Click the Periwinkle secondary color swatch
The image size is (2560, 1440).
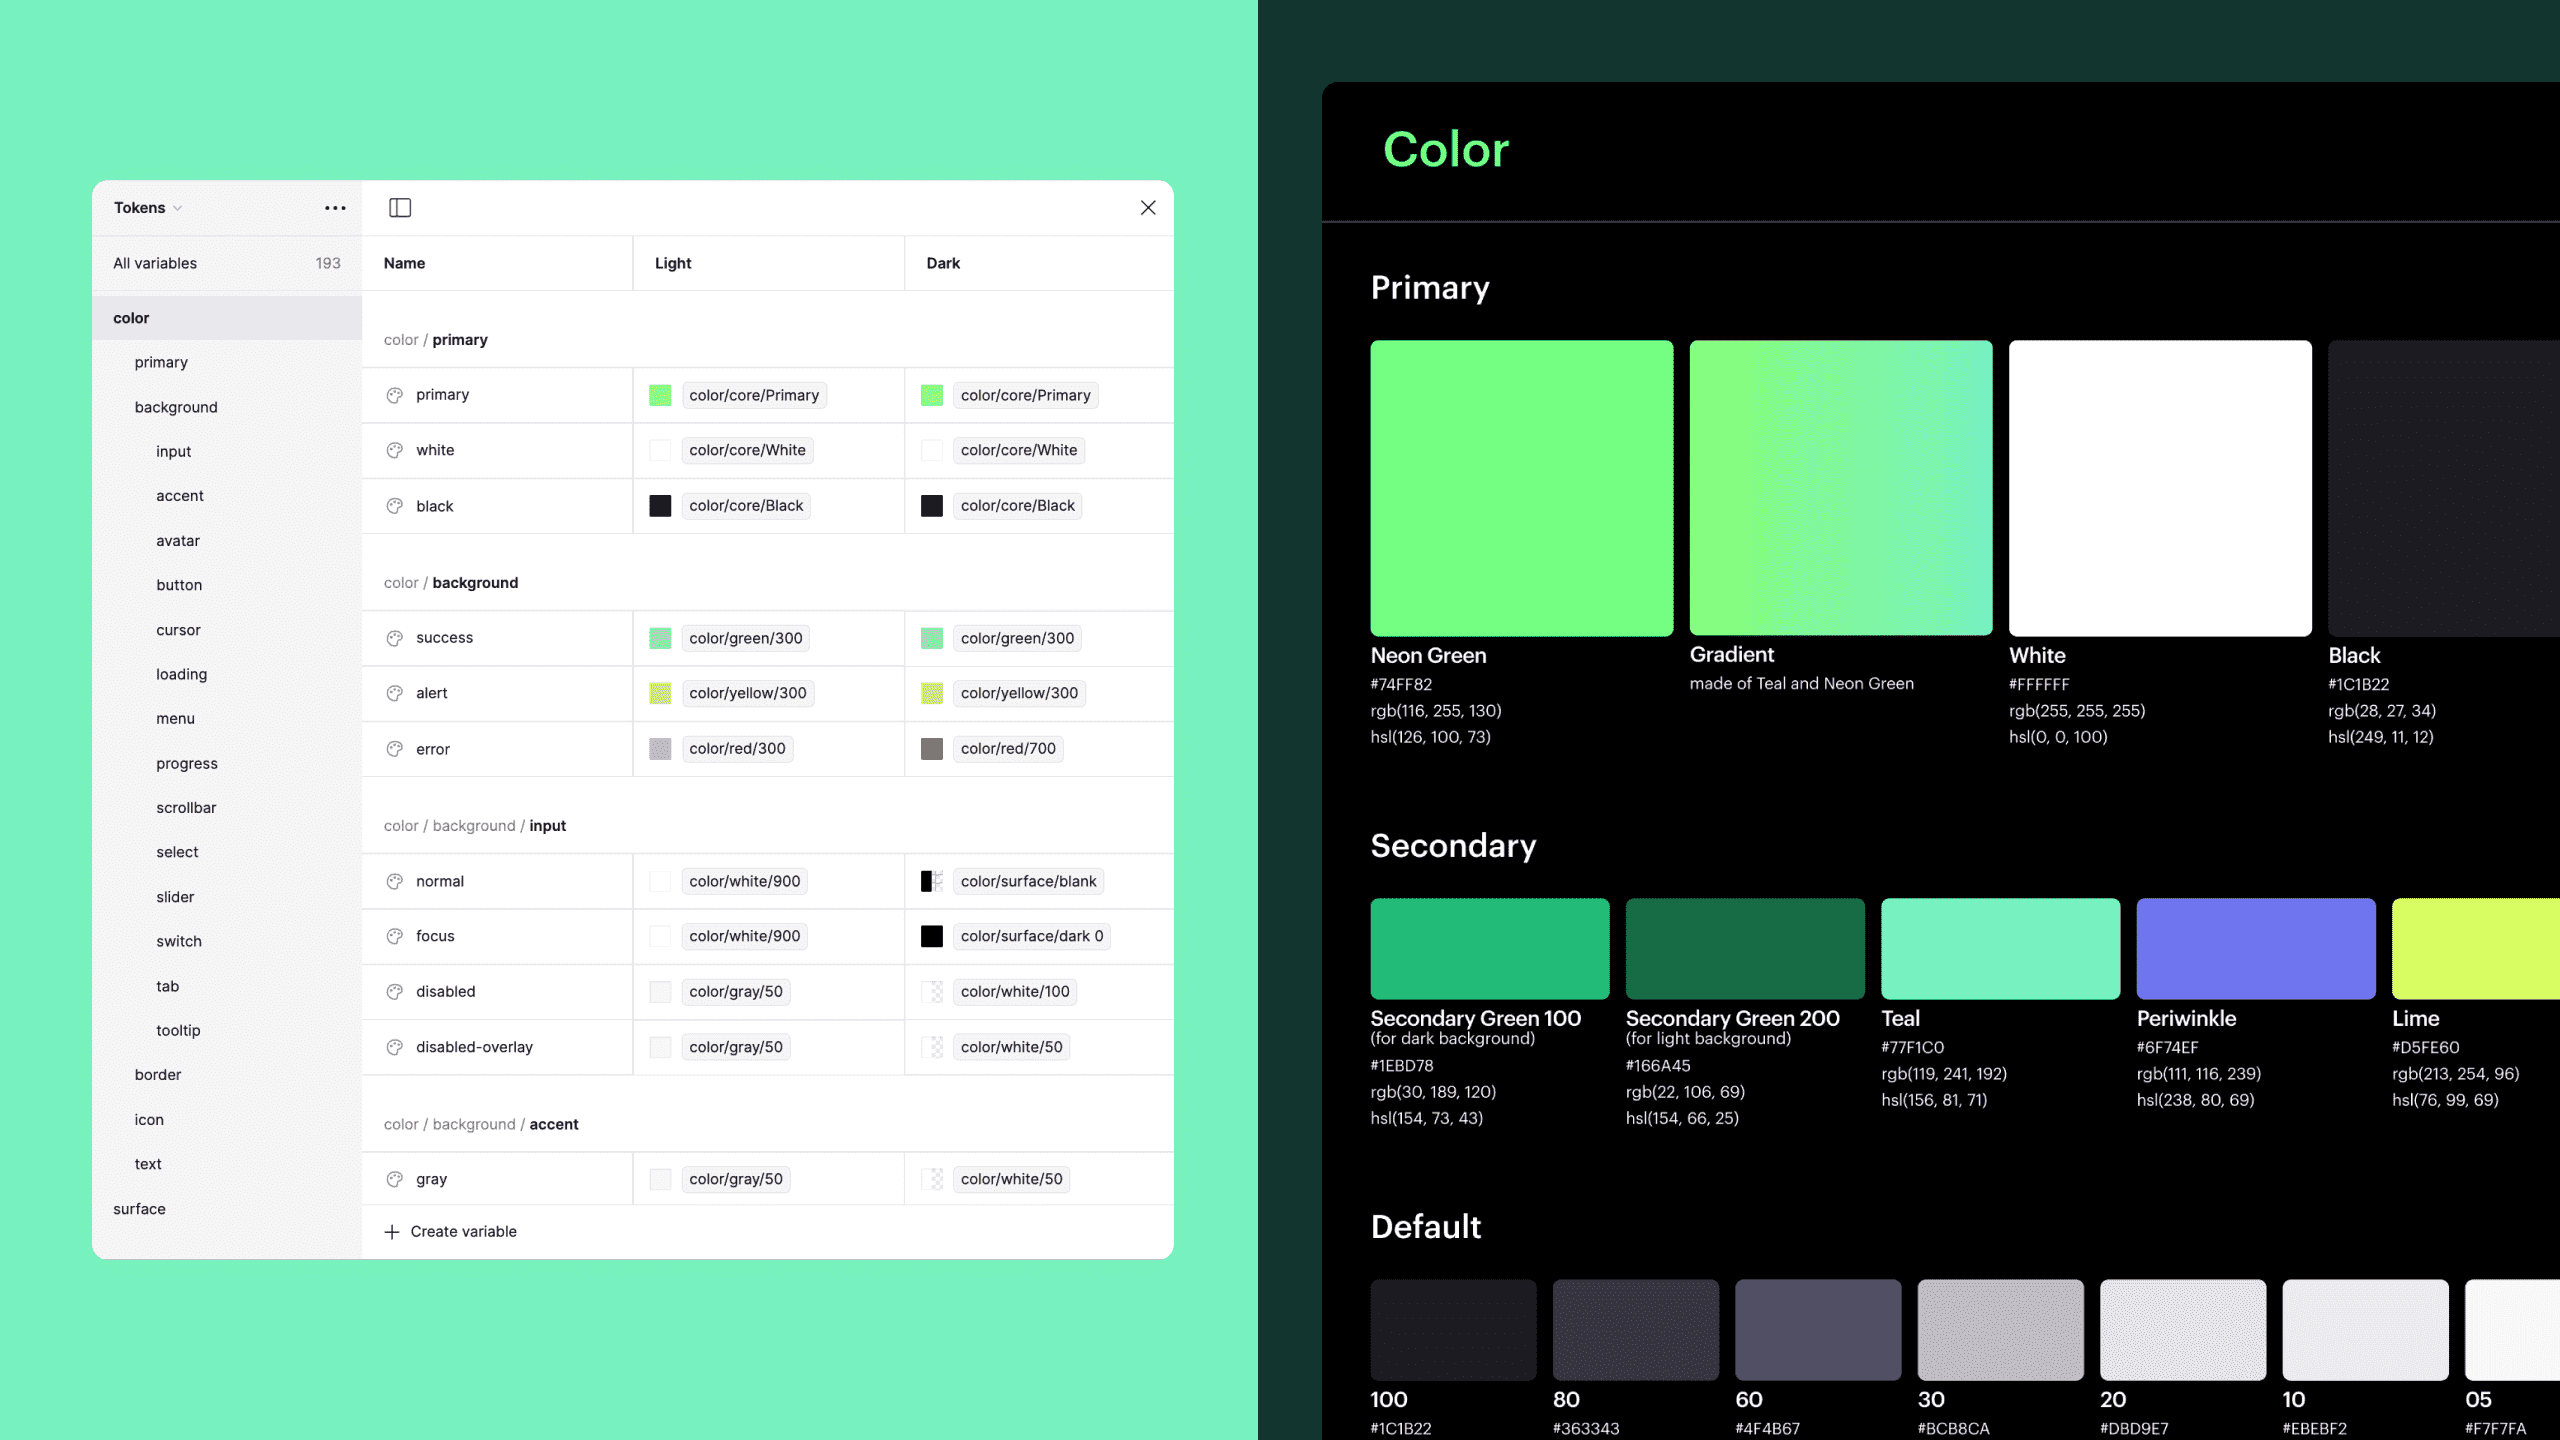click(x=2255, y=948)
